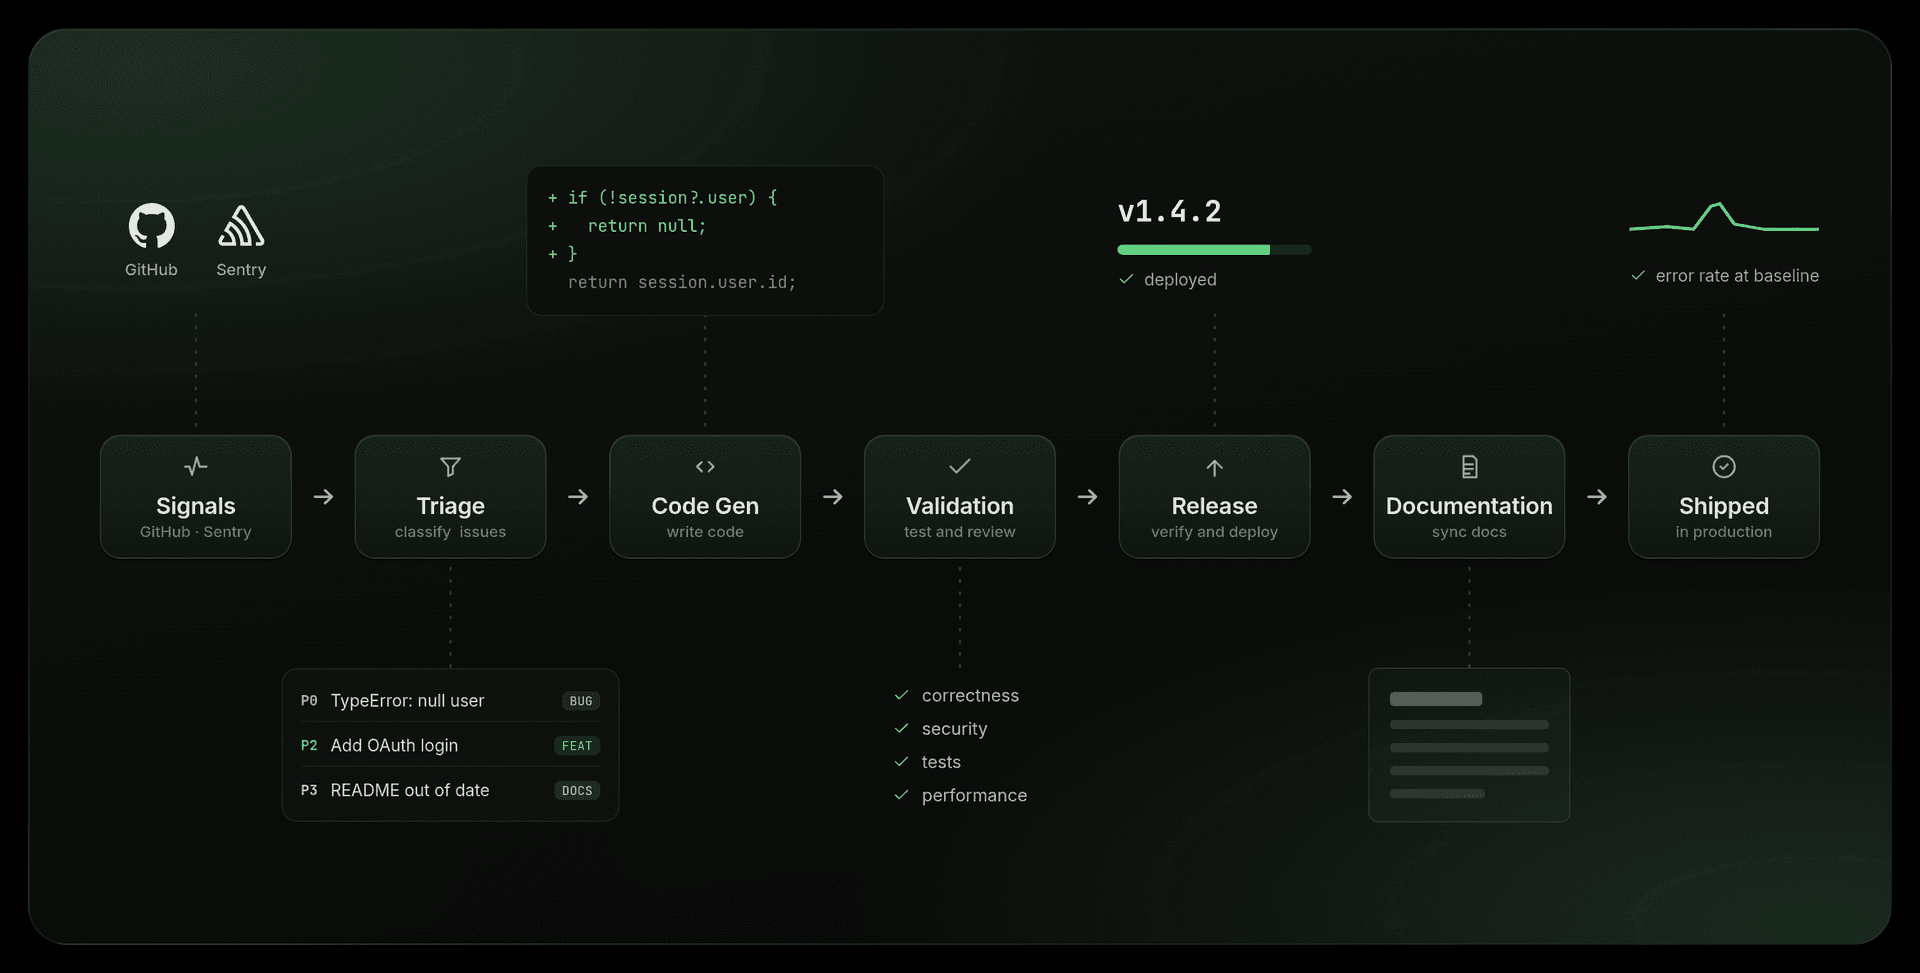Click the GitHub logo icon
The width and height of the screenshot is (1920, 973).
coord(152,226)
